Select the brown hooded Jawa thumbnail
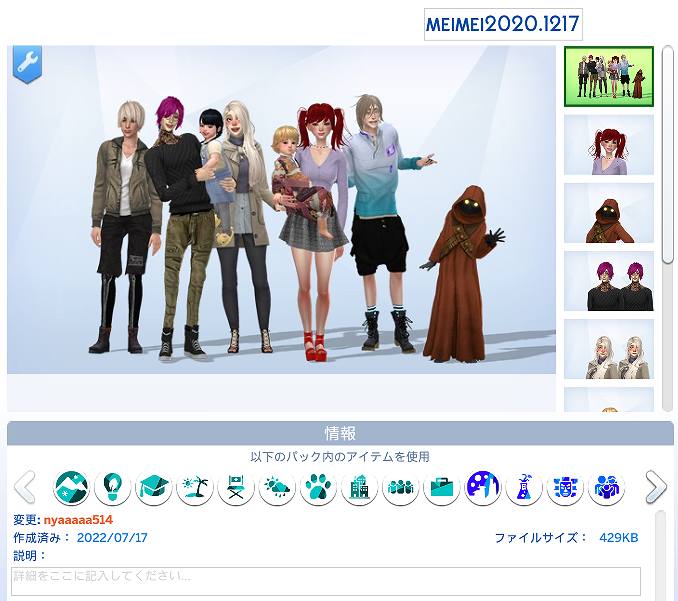678x601 pixels. pyautogui.click(x=608, y=213)
